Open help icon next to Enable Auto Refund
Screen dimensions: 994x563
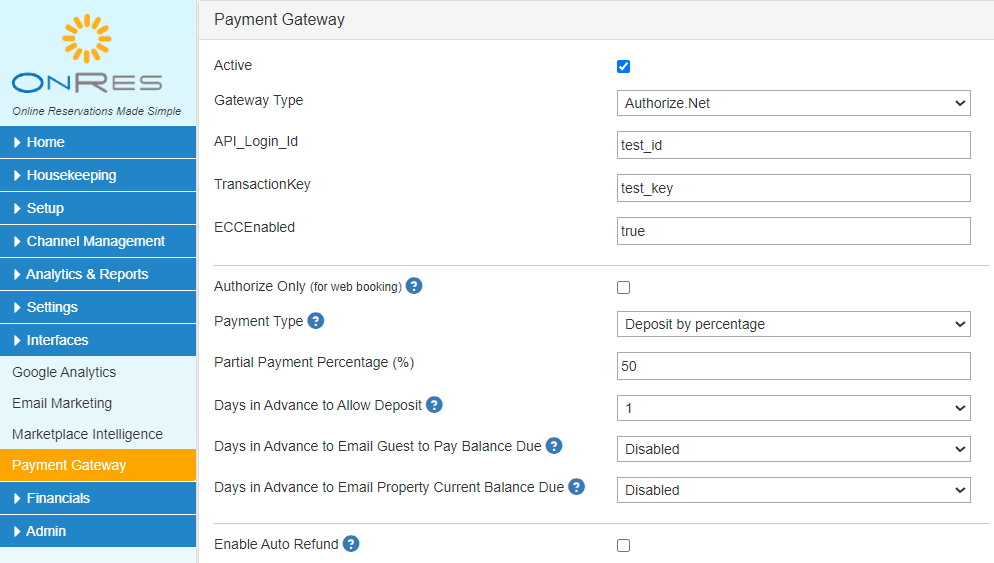tap(351, 543)
